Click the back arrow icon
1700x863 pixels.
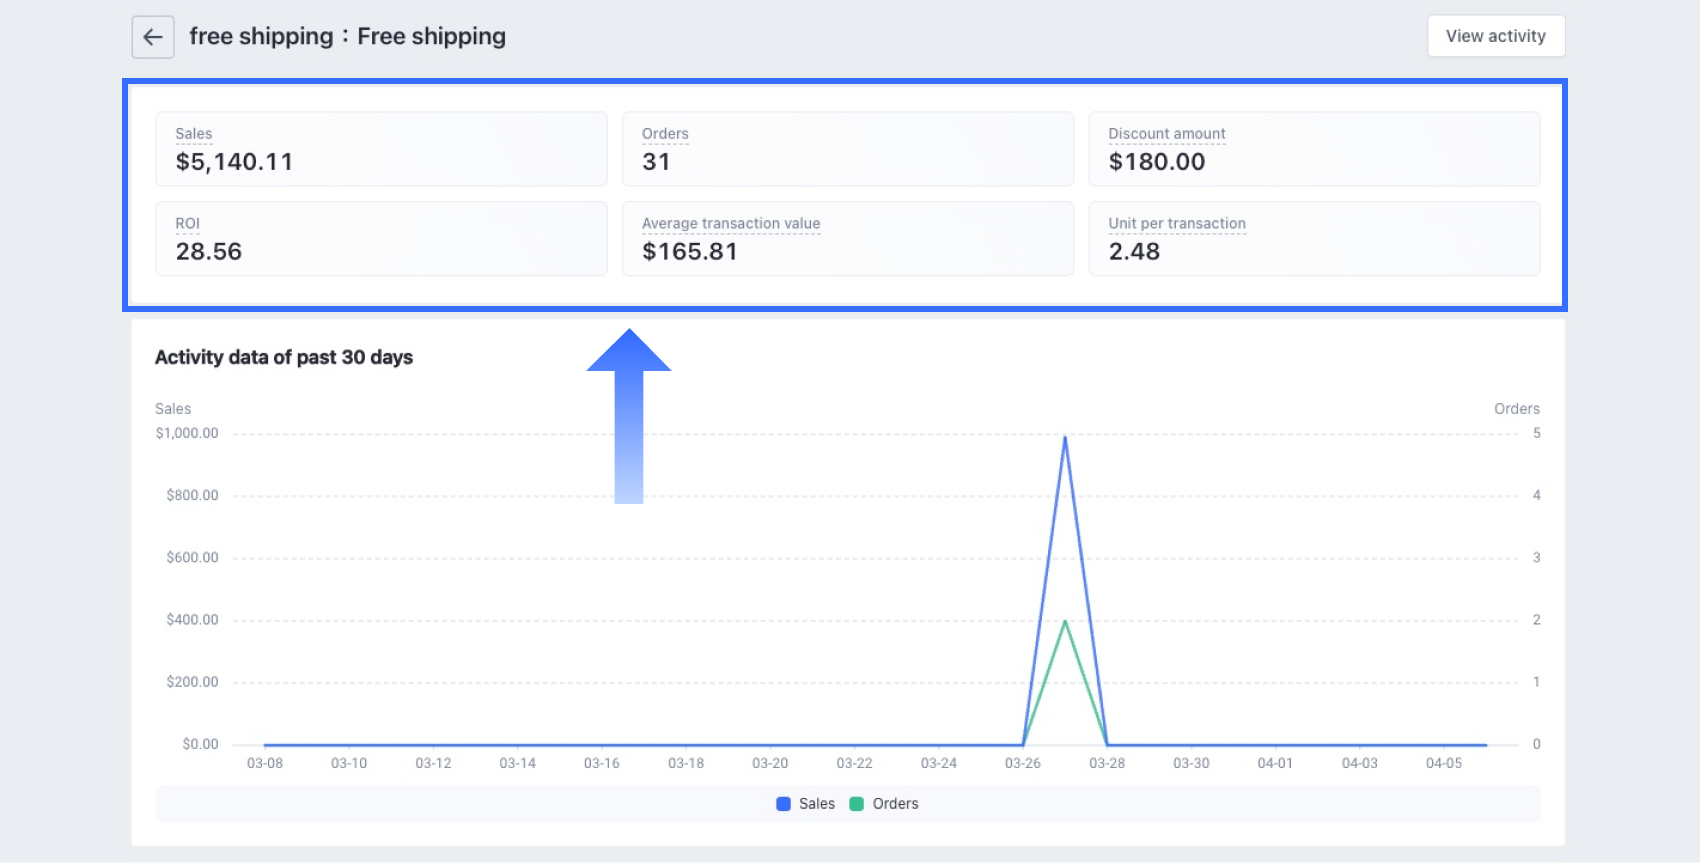153,37
